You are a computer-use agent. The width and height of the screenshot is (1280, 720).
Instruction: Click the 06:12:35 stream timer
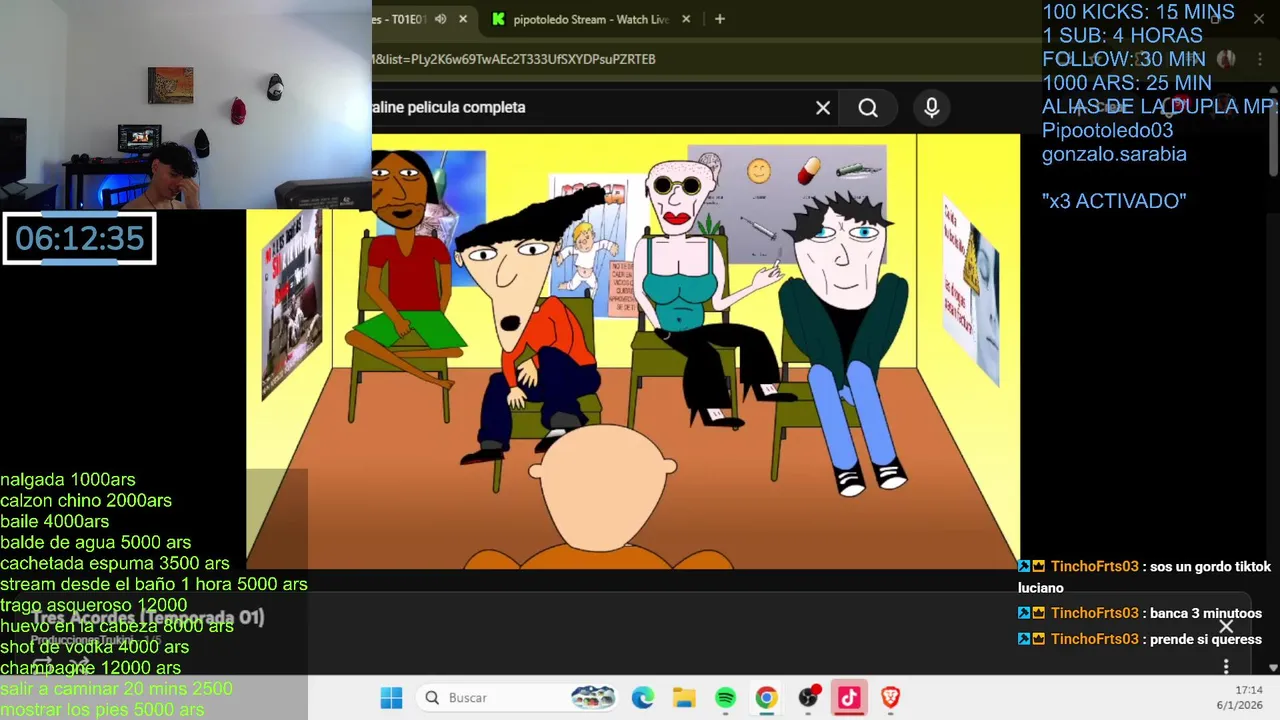pyautogui.click(x=79, y=239)
